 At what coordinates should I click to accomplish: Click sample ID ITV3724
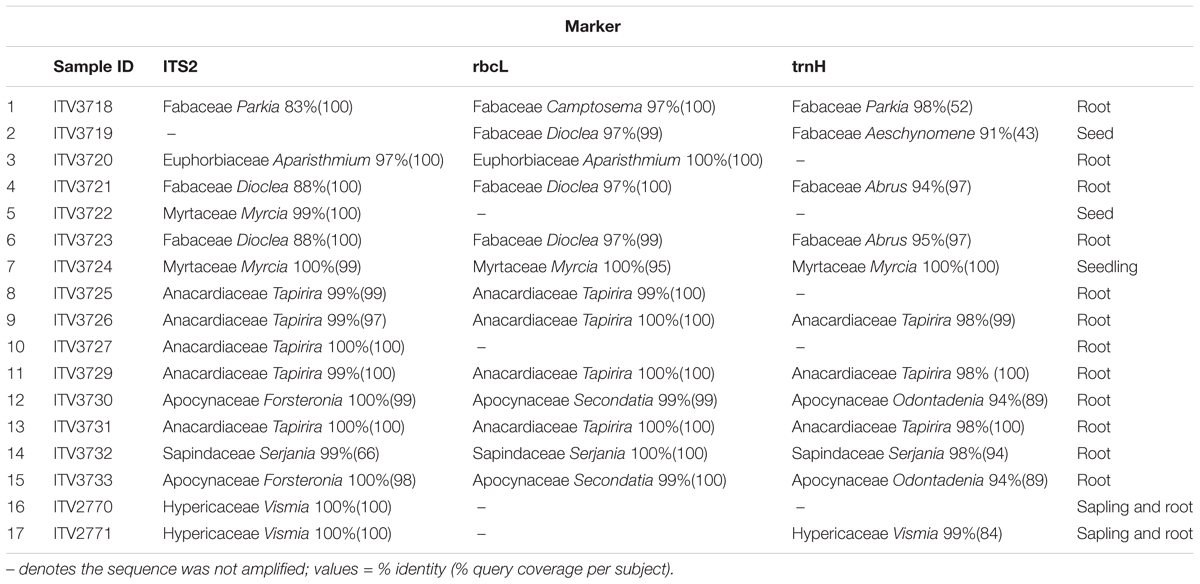84,267
